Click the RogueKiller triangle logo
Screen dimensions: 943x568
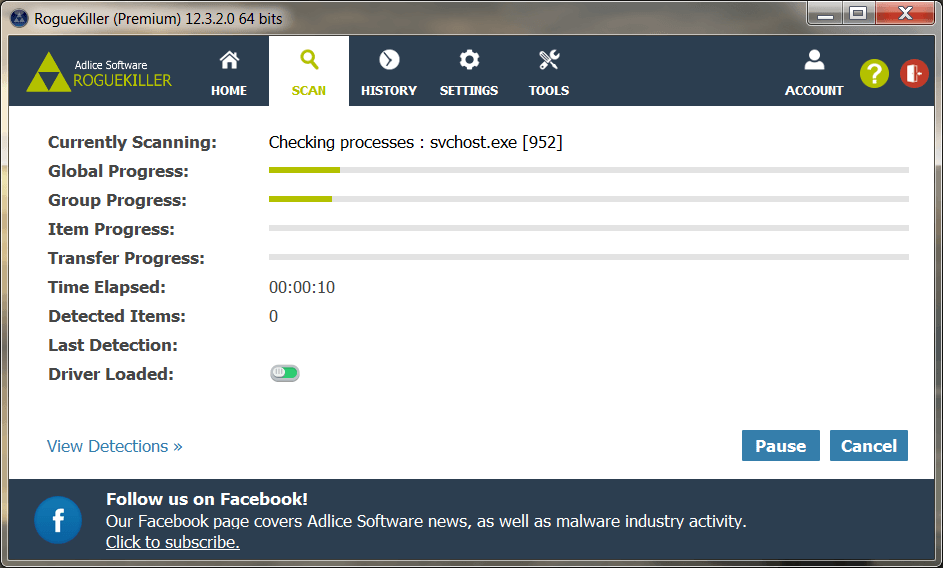[x=47, y=73]
